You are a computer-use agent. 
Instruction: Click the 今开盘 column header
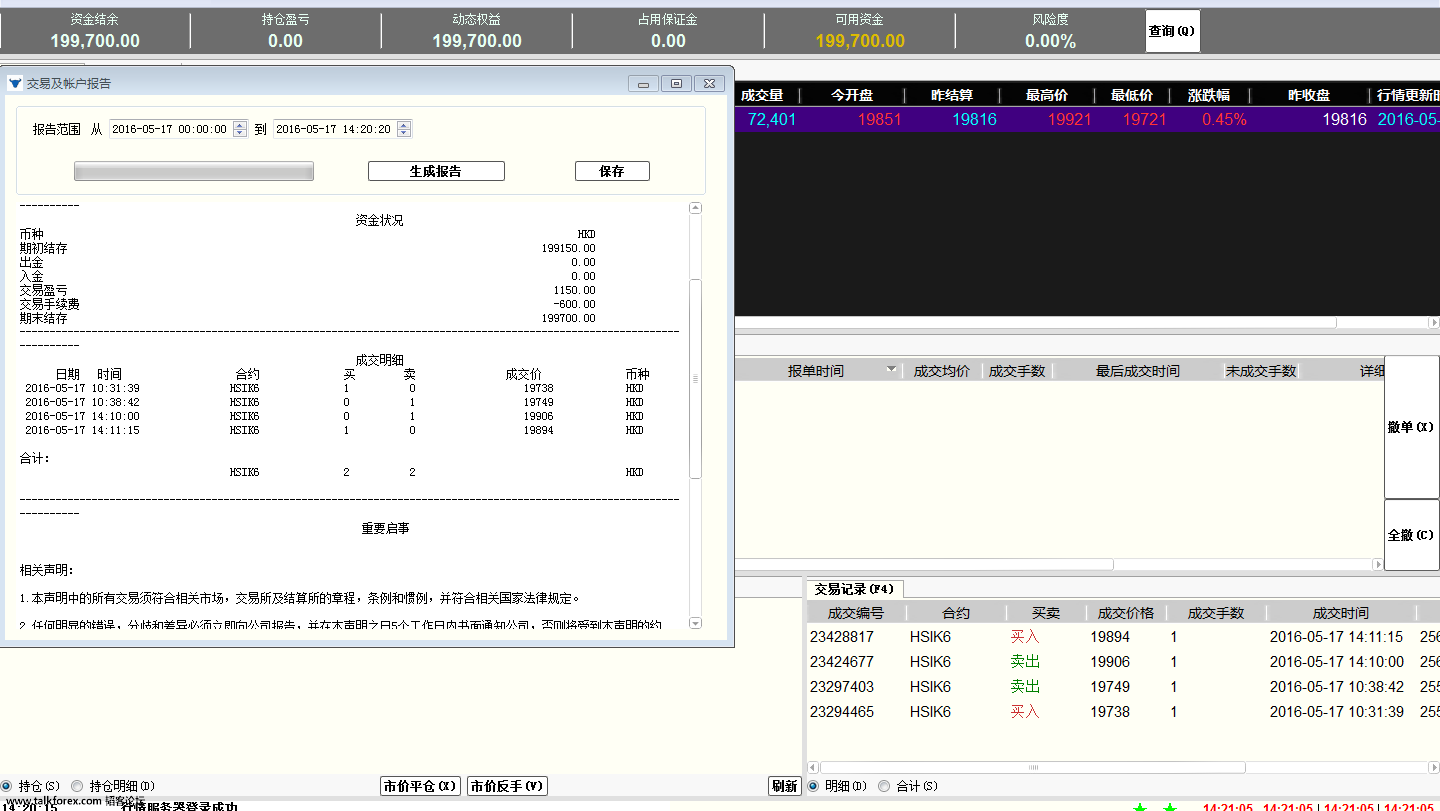click(x=852, y=95)
